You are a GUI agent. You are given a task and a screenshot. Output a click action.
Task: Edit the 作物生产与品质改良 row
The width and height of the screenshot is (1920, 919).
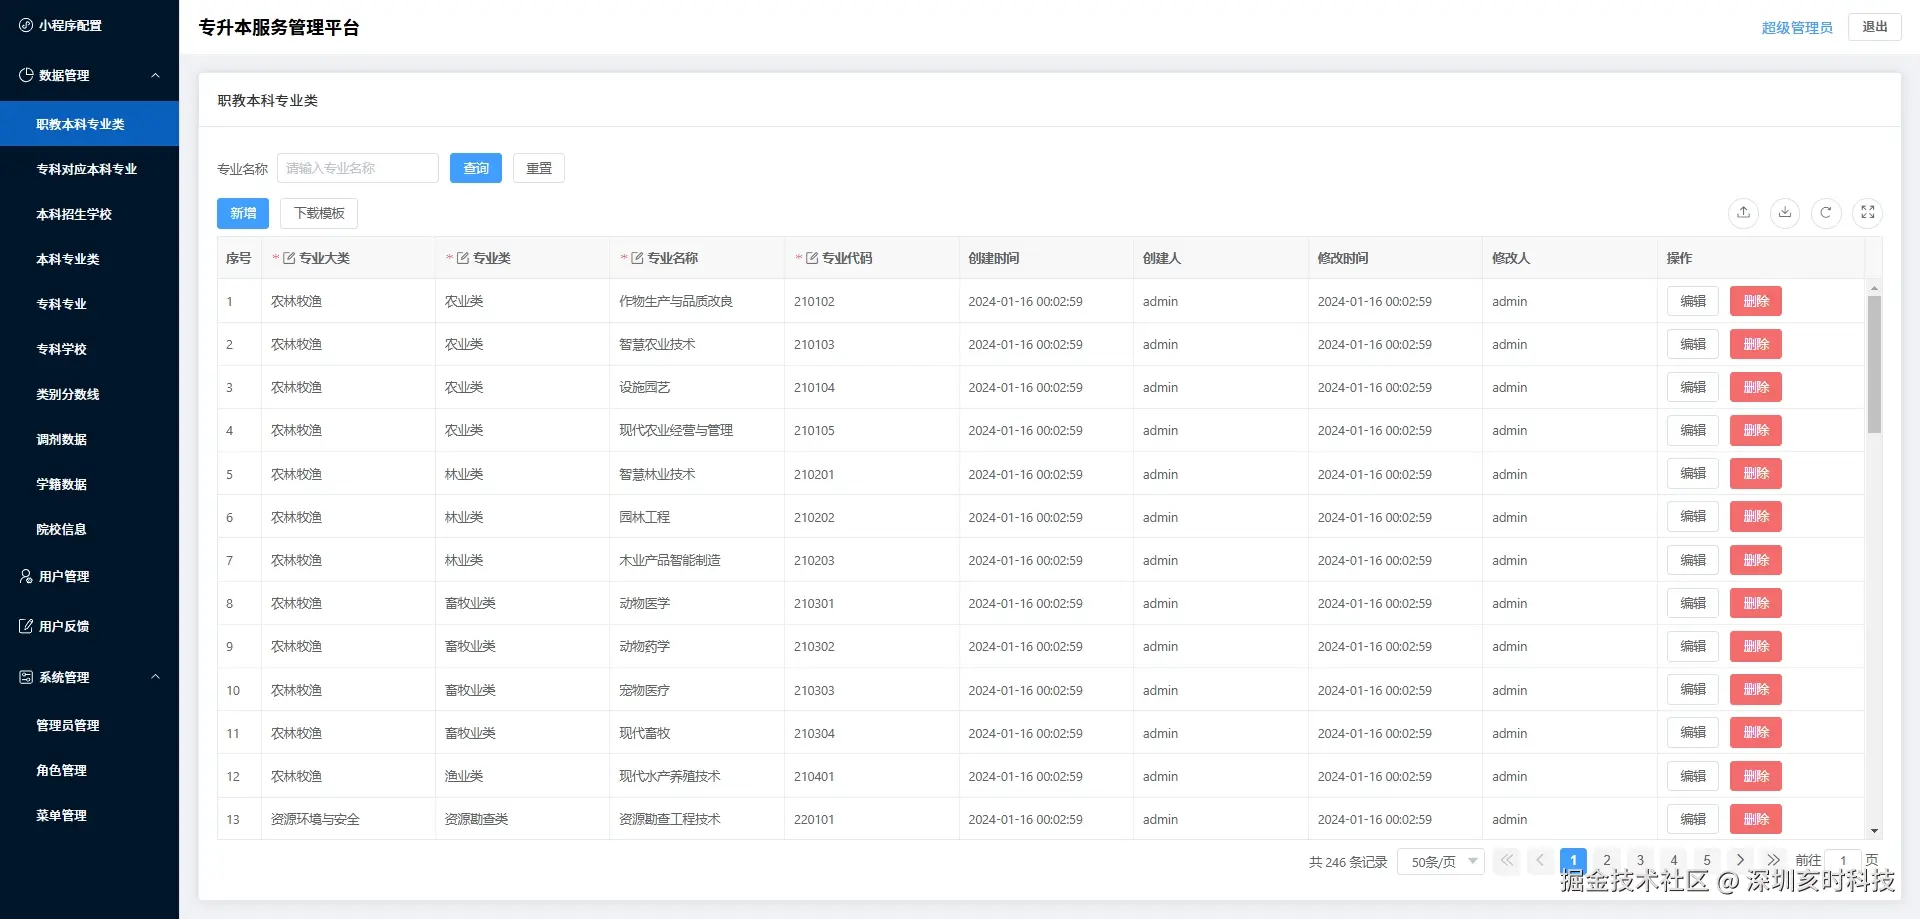[x=1693, y=301]
